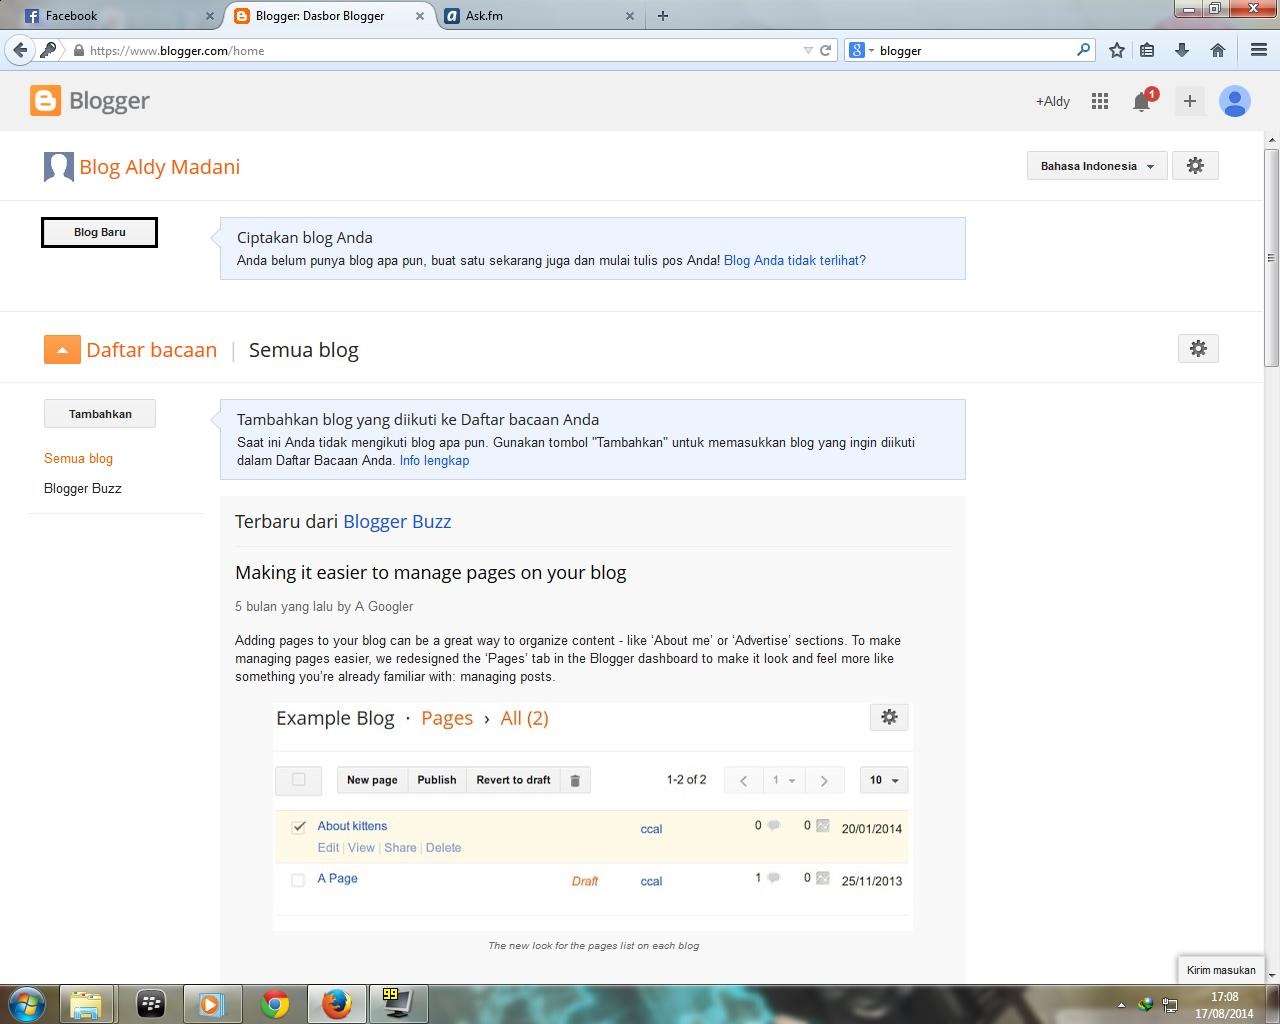Viewport: 1280px width, 1024px height.
Task: Click the Blog Baru button
Action: (99, 232)
